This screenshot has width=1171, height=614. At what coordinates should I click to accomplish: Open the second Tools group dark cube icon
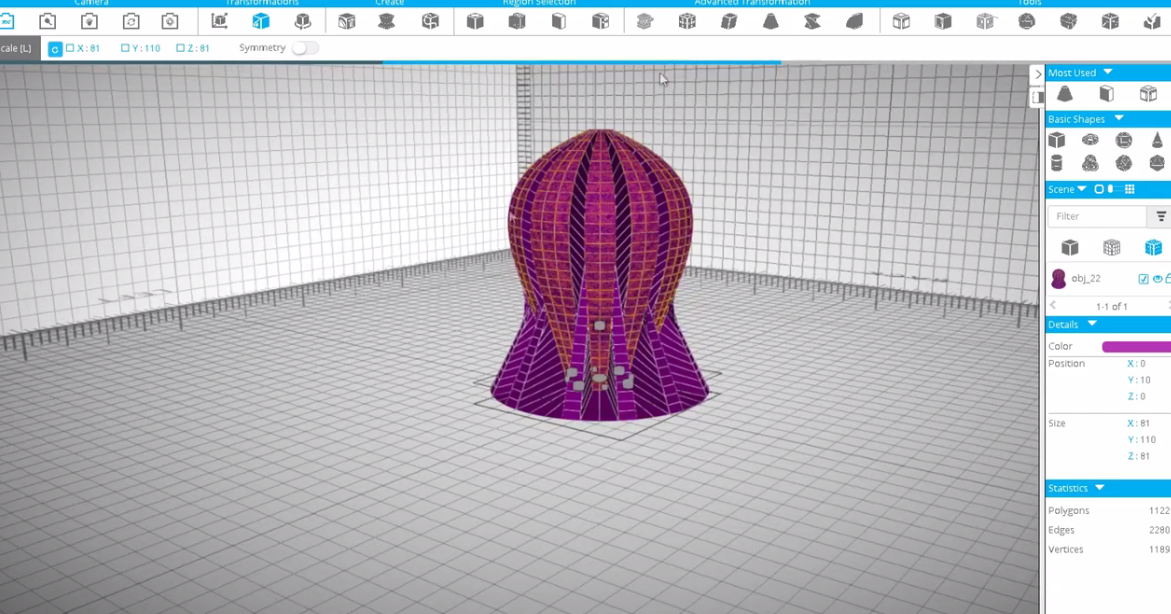point(943,21)
